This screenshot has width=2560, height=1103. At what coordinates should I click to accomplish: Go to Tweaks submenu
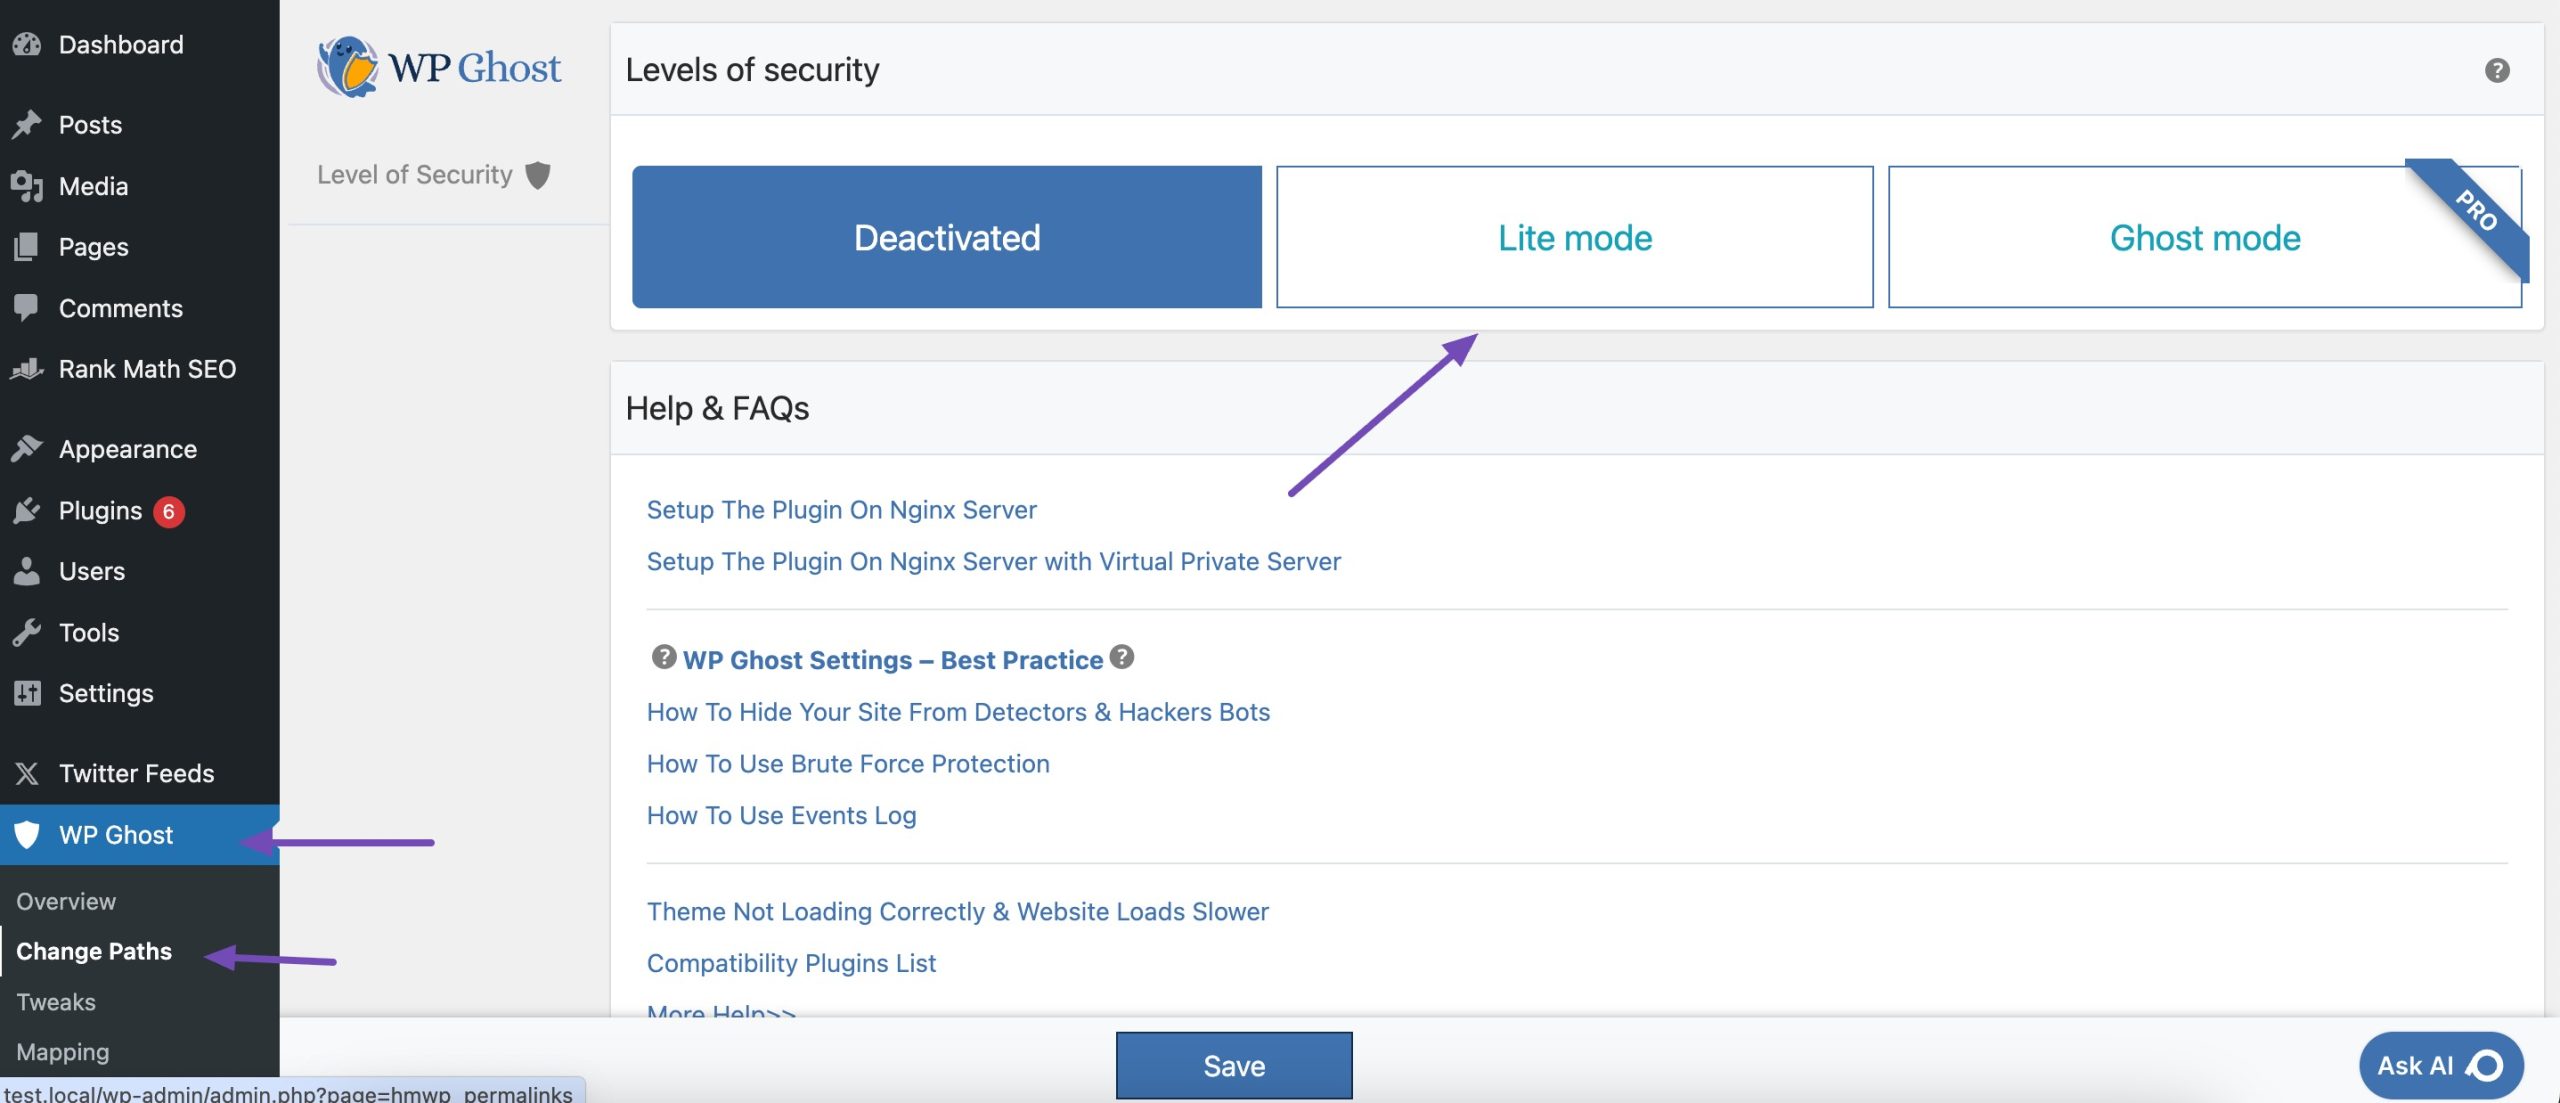pos(56,1001)
